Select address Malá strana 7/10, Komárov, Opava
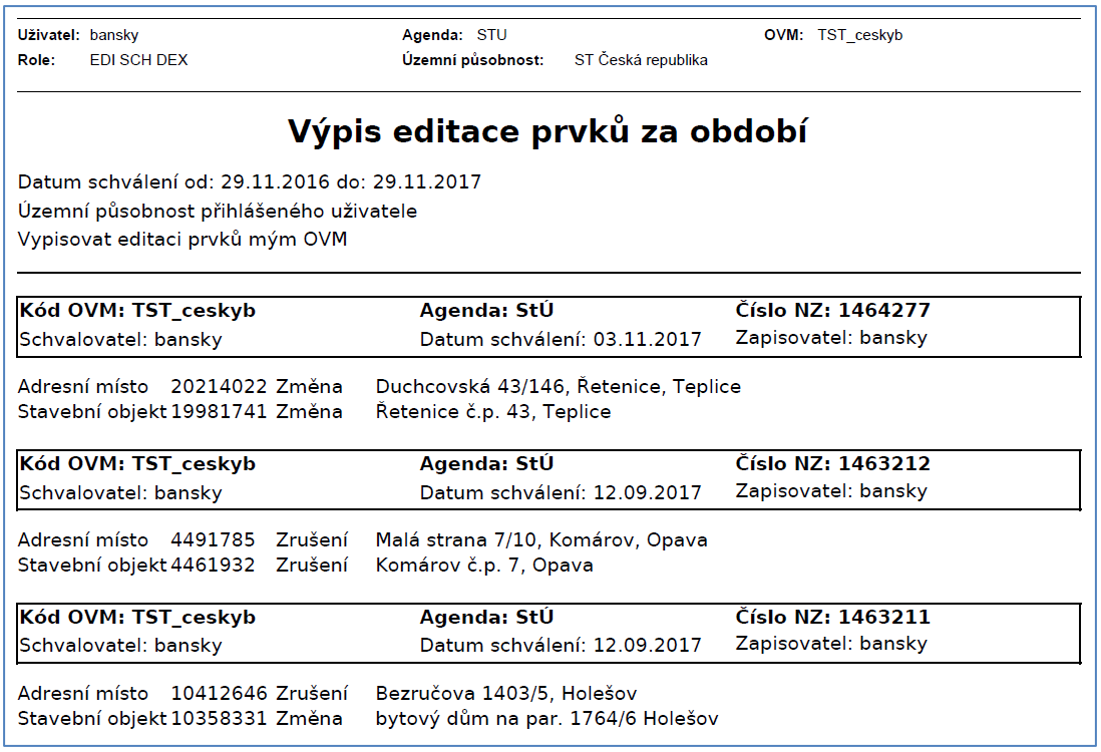The height and width of the screenshot is (752, 1101). click(541, 540)
